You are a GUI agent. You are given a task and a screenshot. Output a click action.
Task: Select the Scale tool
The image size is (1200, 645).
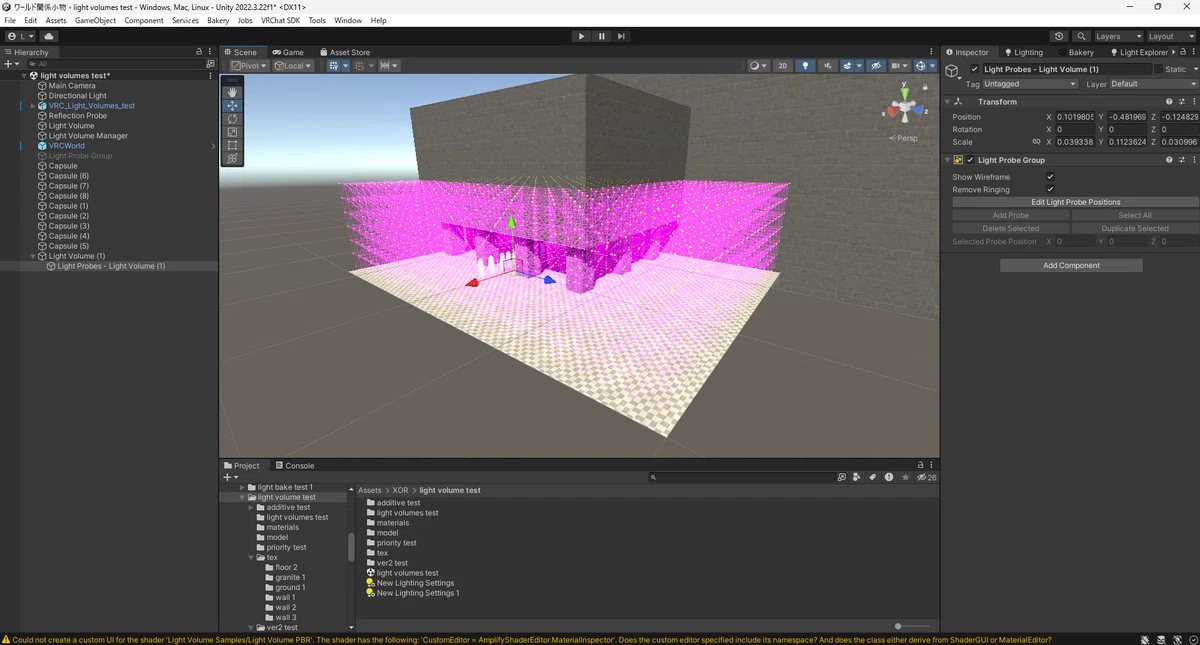coord(232,132)
